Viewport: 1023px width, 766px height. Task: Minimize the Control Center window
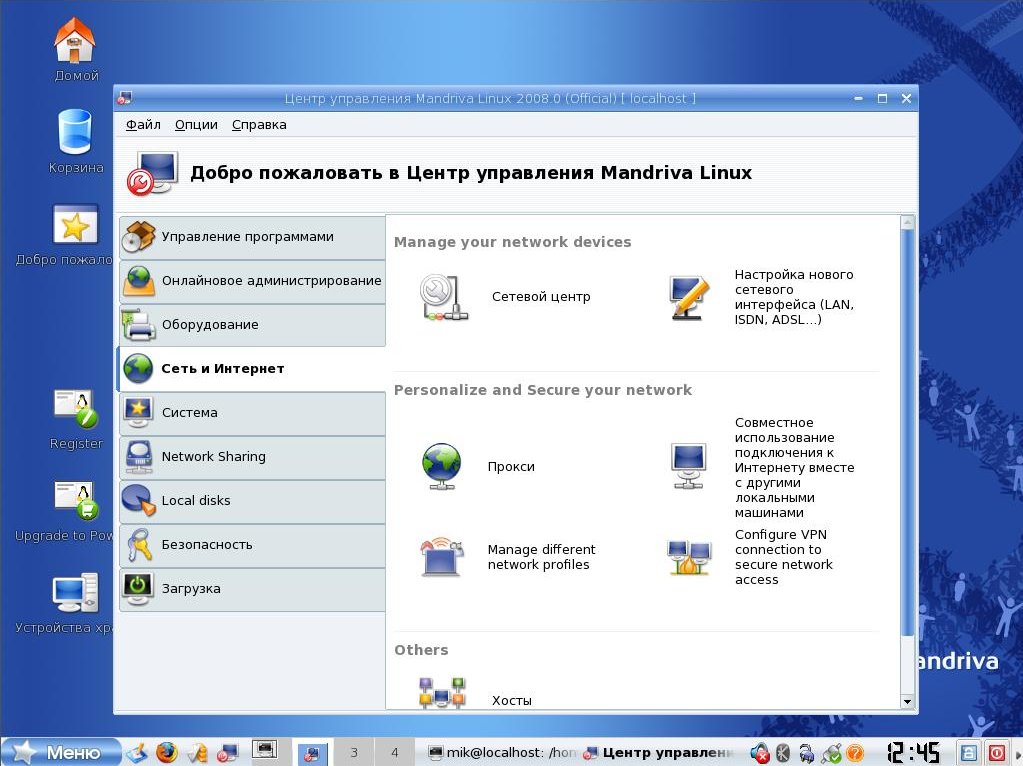pos(859,99)
